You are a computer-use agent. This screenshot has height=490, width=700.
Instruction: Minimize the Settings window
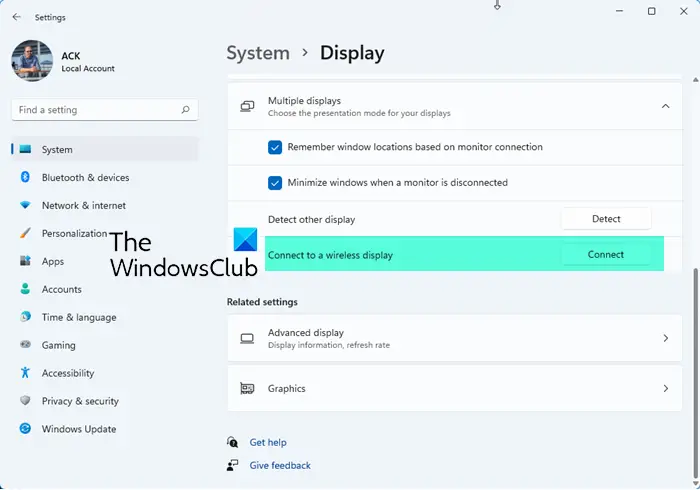coord(619,11)
